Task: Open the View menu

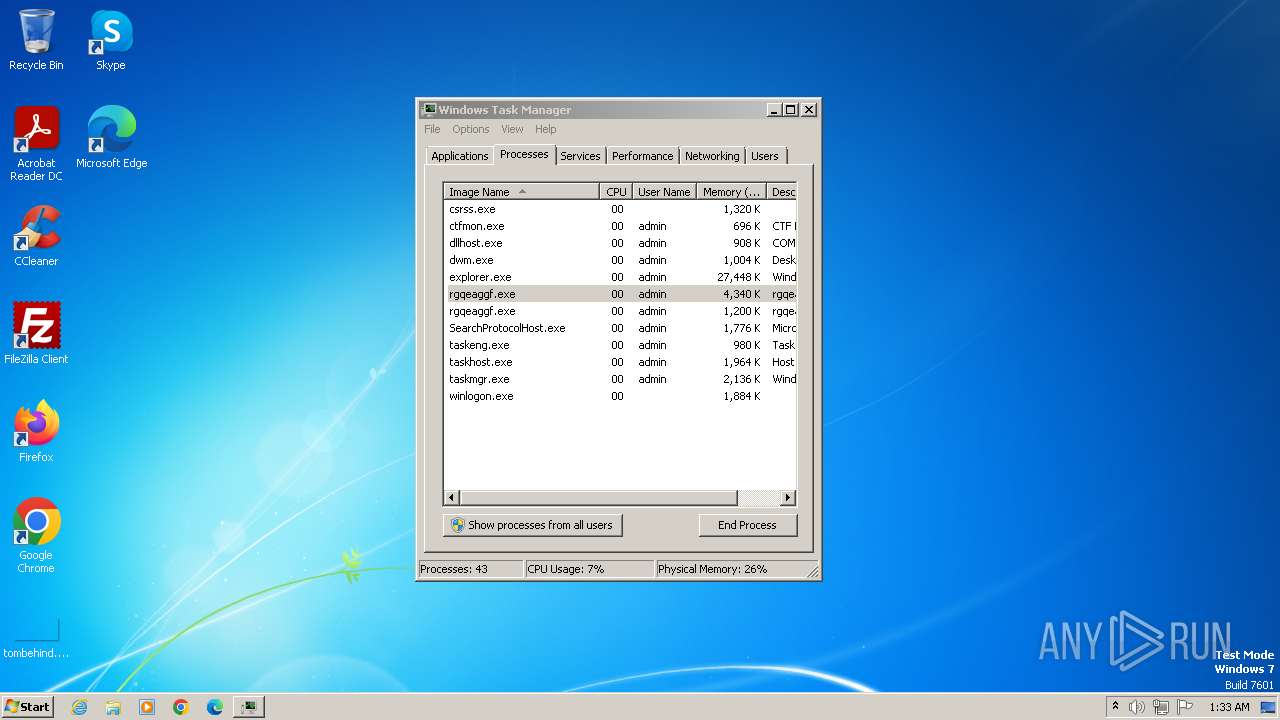Action: (x=512, y=129)
